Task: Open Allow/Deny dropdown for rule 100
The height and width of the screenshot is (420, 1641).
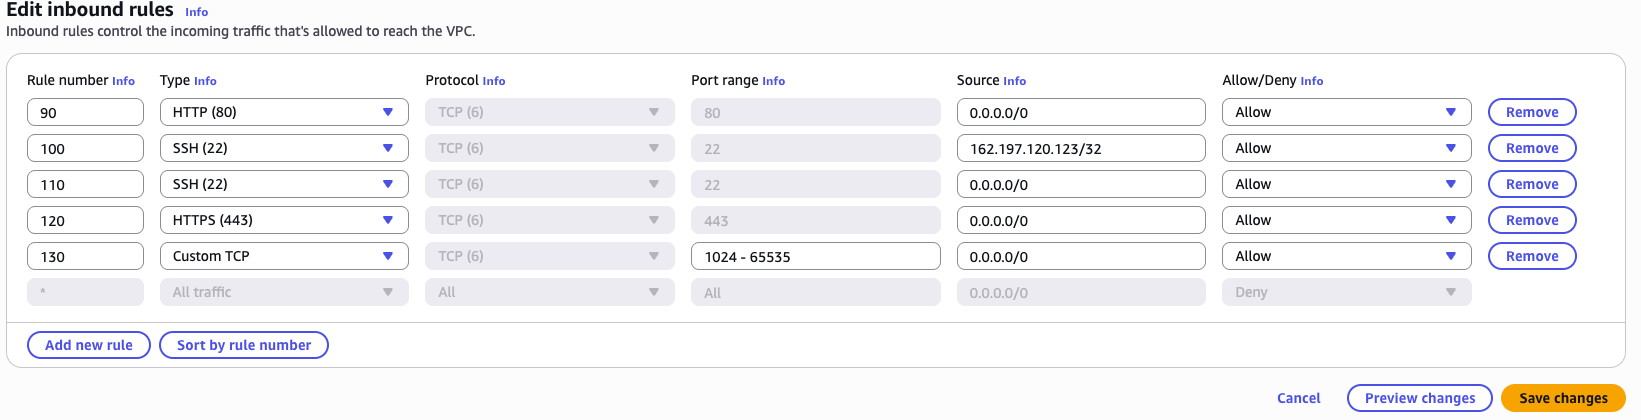Action: (1345, 148)
